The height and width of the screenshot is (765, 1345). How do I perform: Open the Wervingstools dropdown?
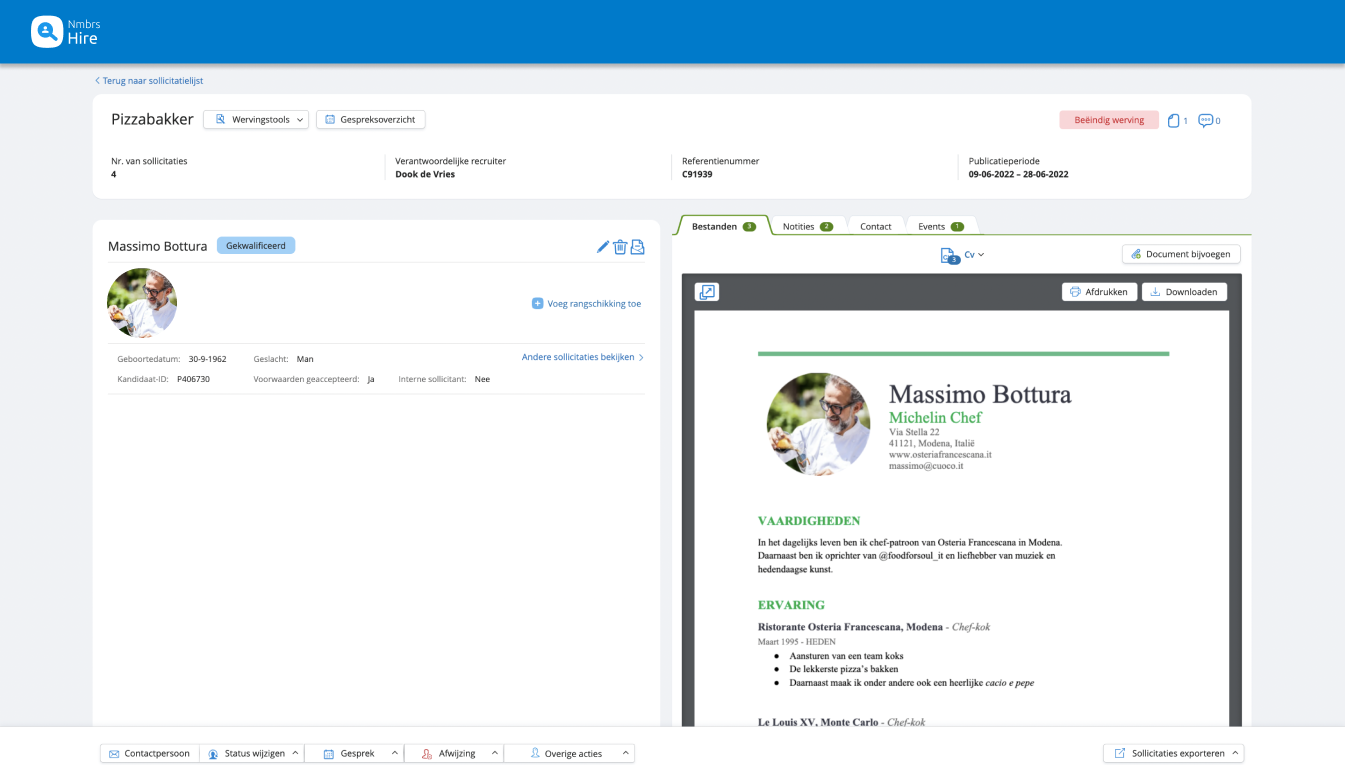tap(256, 120)
